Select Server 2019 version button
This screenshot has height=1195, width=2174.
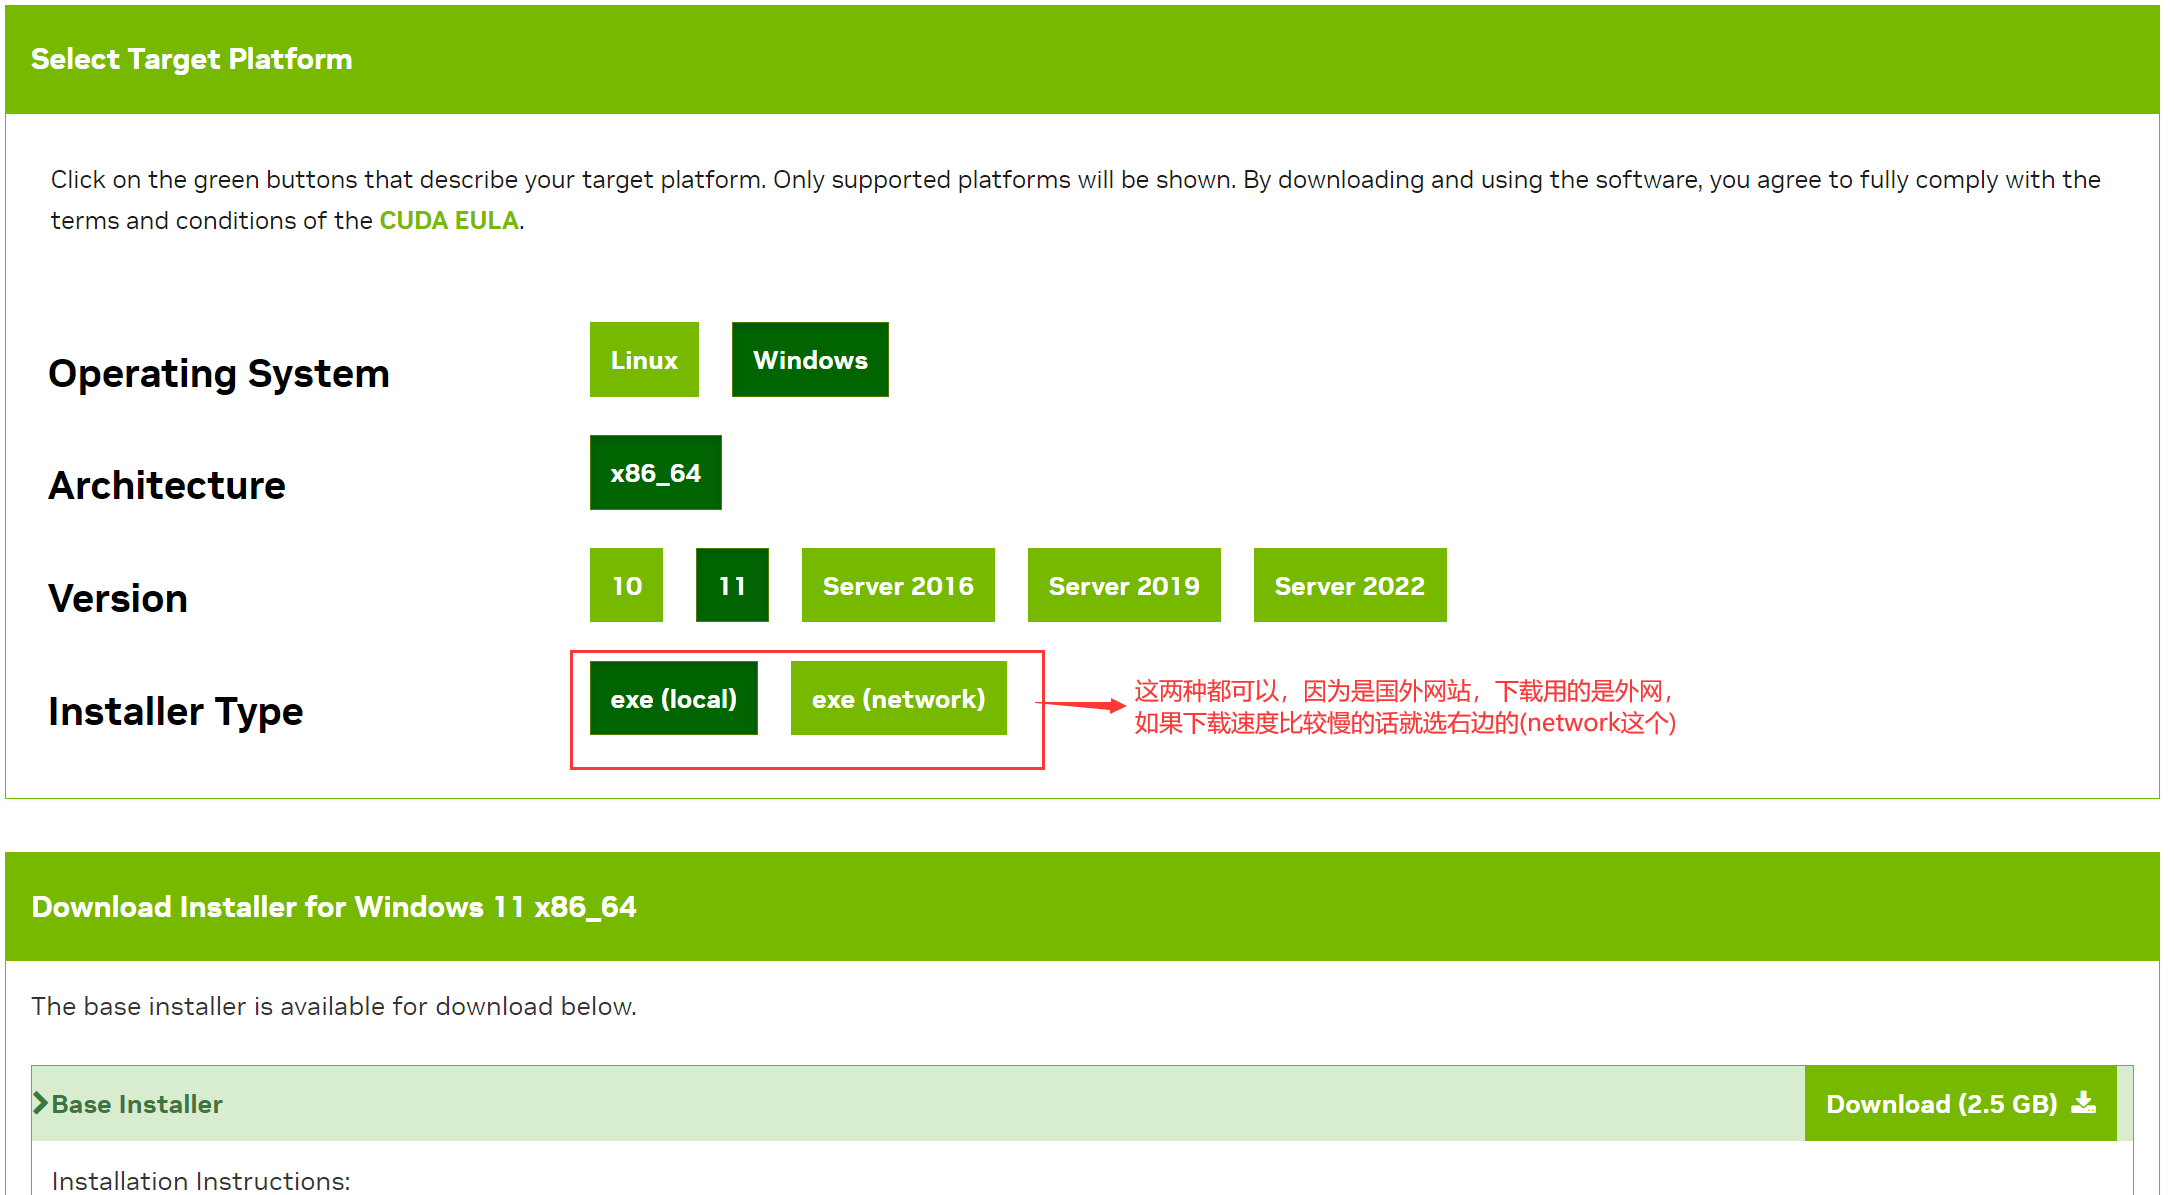click(x=1122, y=586)
